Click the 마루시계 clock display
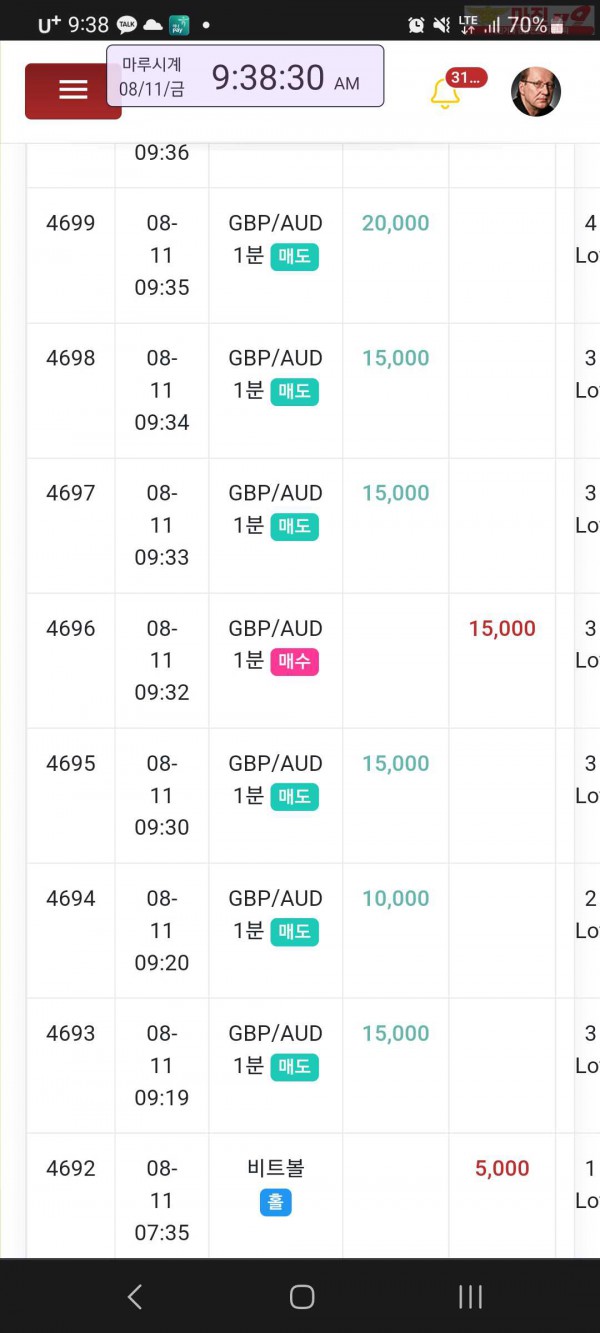Image resolution: width=600 pixels, height=1333 pixels. coord(245,76)
